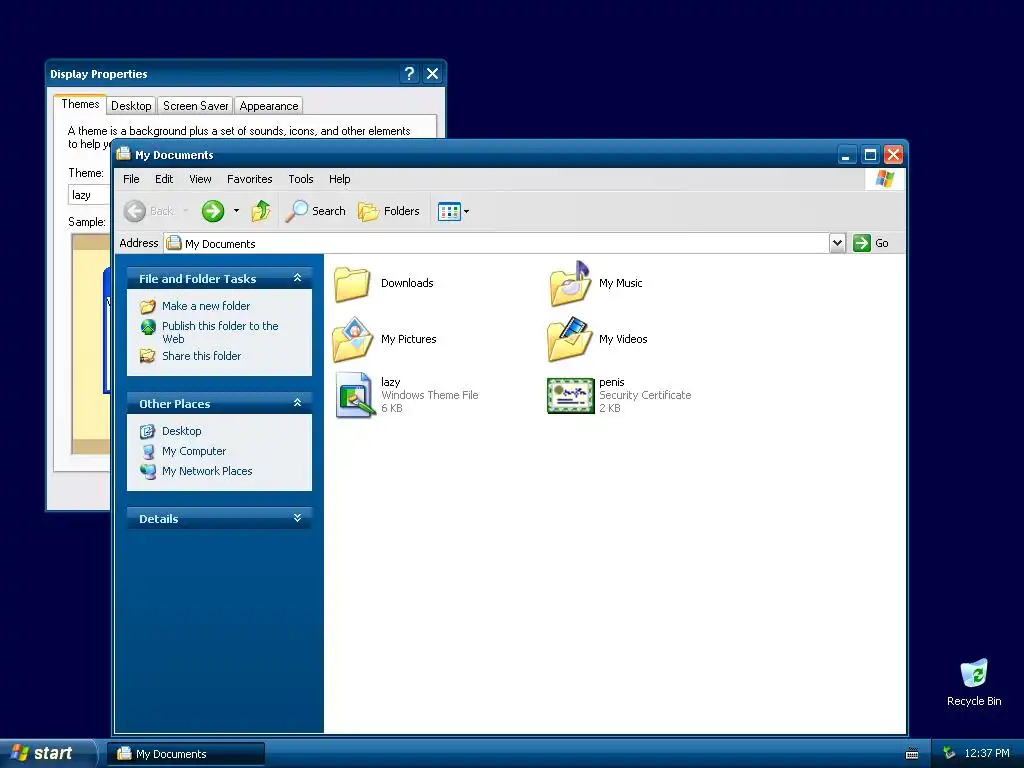Click the green Forward arrow button

pyautogui.click(x=212, y=211)
